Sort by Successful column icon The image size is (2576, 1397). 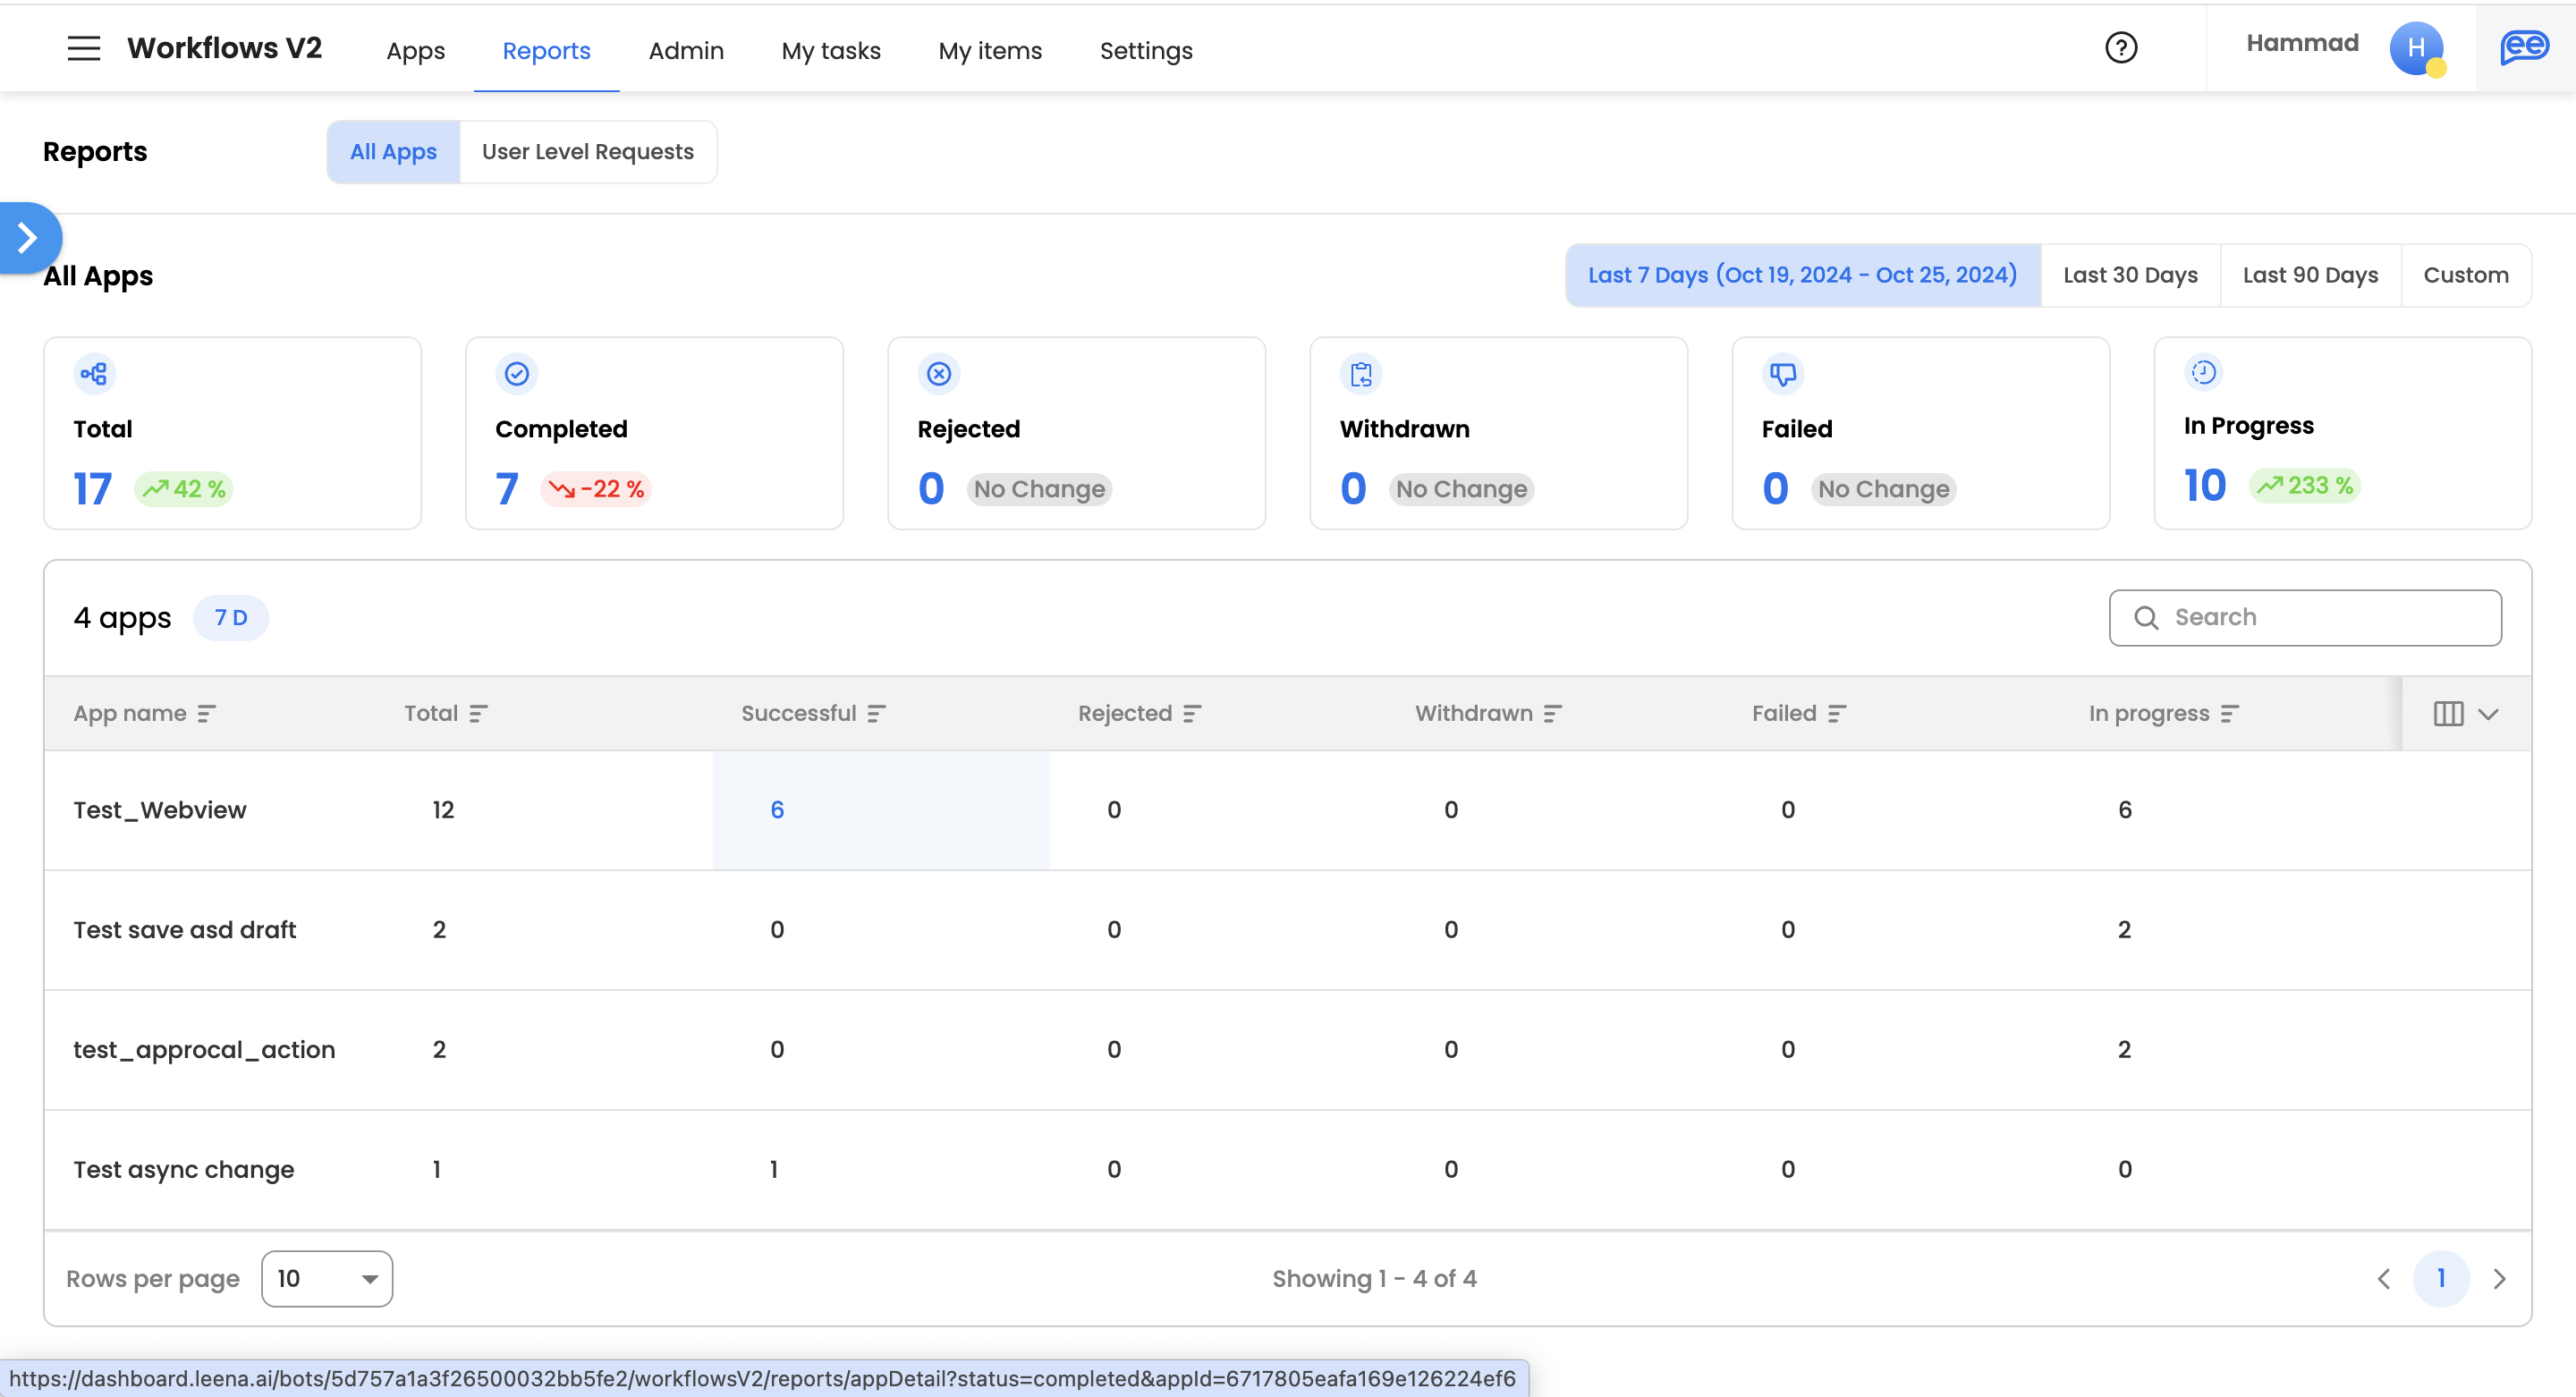pyautogui.click(x=876, y=714)
